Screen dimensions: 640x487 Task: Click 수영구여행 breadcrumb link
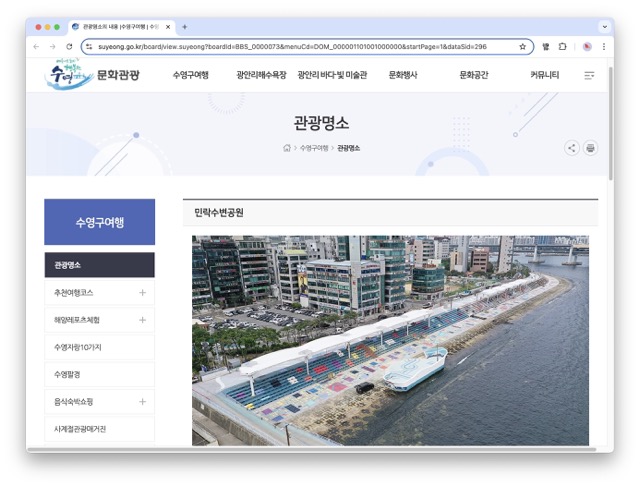(x=314, y=148)
